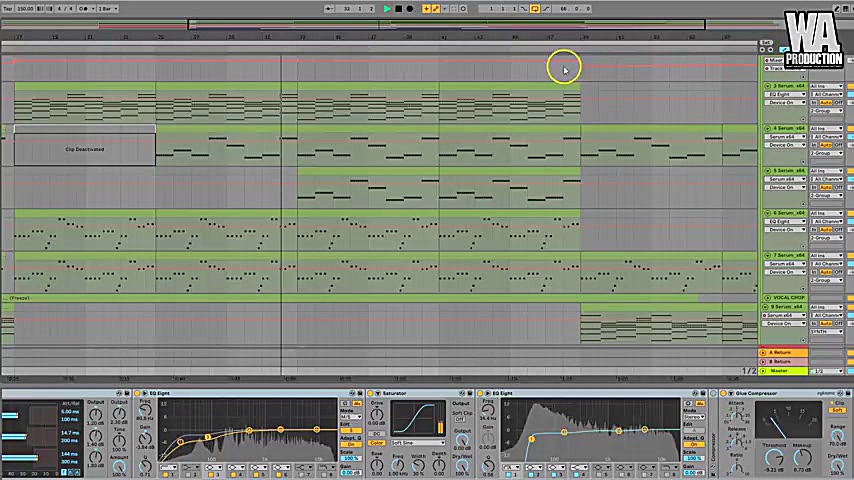Click the punch-out switch icon
Image resolution: width=854 pixels, height=480 pixels.
pos(546,9)
